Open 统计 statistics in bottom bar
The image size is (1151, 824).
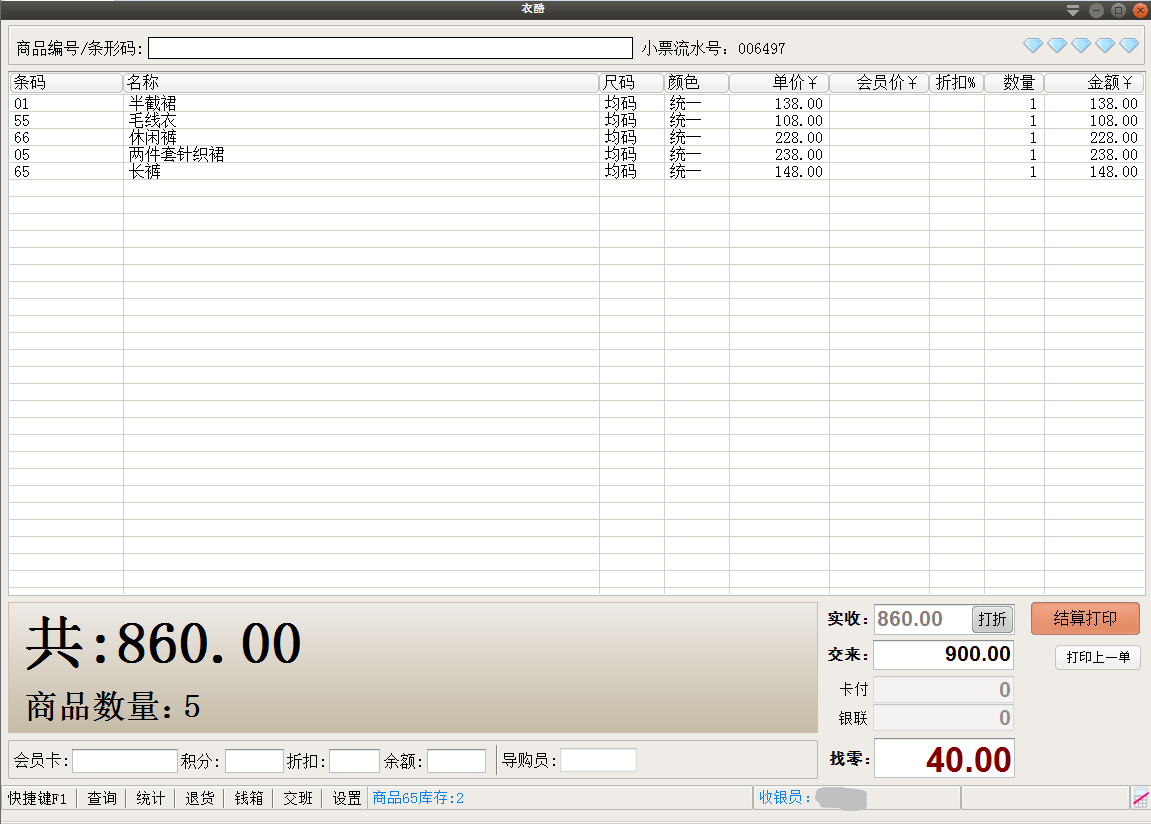coord(151,798)
